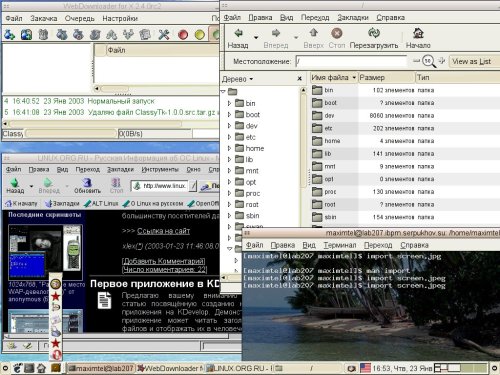Open the Дерево sidebar dropdown
Viewport: 500px width, 375px height.
coord(238,79)
